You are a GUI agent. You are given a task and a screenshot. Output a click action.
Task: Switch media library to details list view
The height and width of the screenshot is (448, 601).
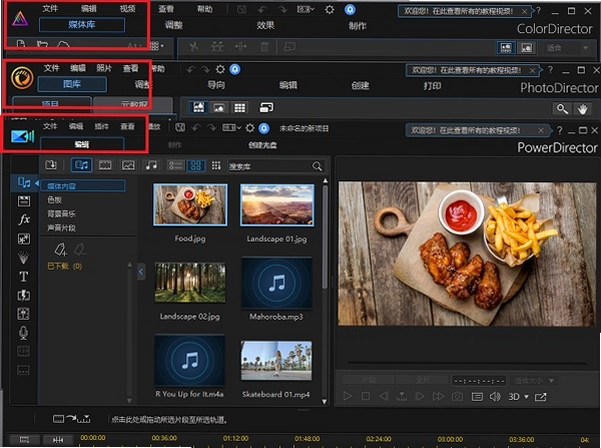pyautogui.click(x=176, y=166)
